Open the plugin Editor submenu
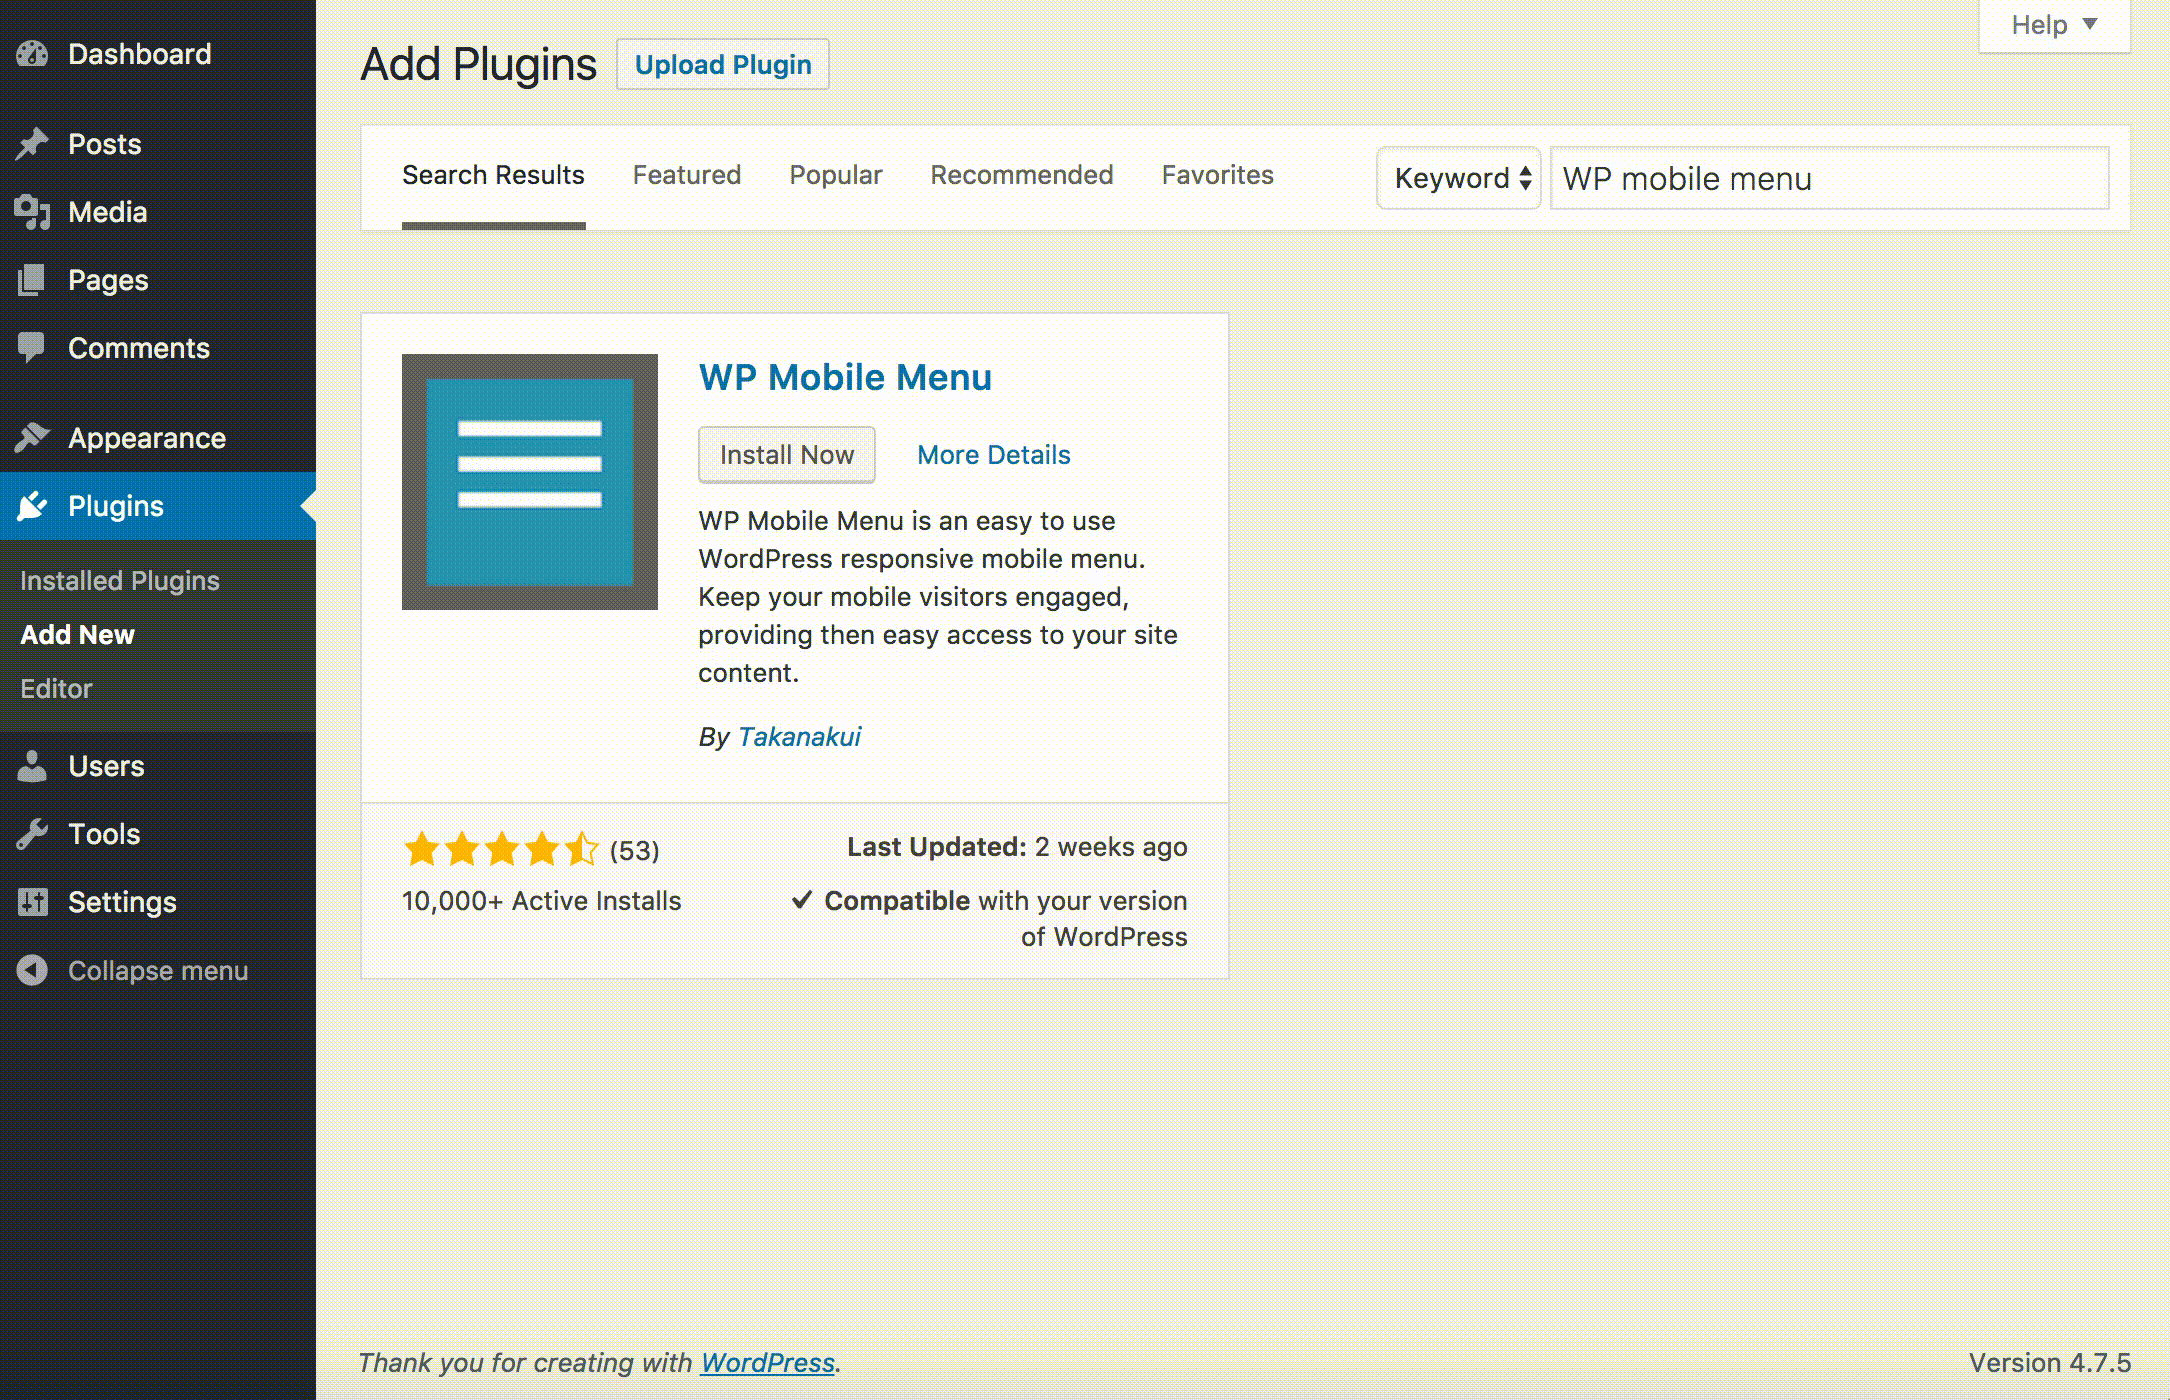This screenshot has height=1400, width=2170. point(56,689)
